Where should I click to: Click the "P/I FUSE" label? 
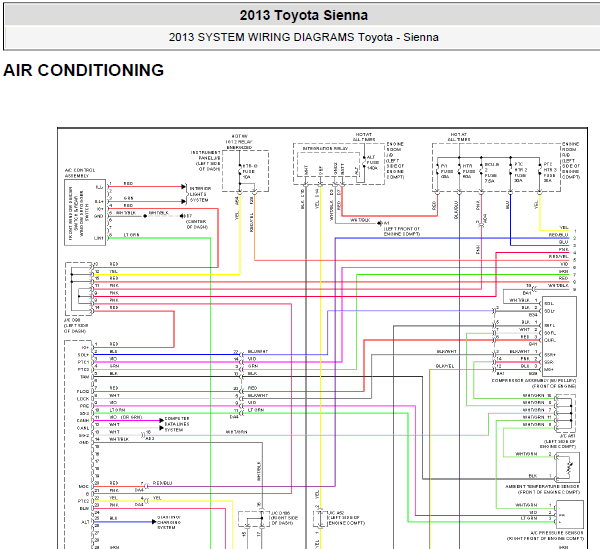click(446, 171)
